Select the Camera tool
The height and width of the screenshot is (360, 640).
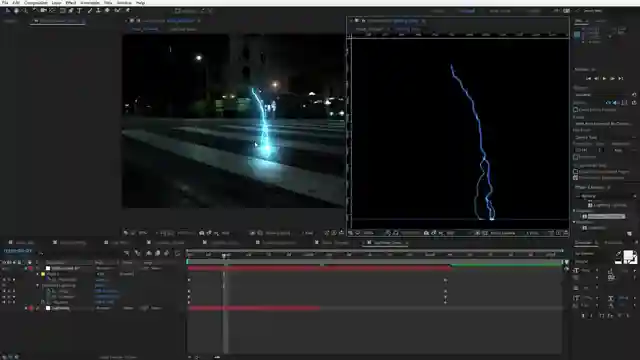43,11
